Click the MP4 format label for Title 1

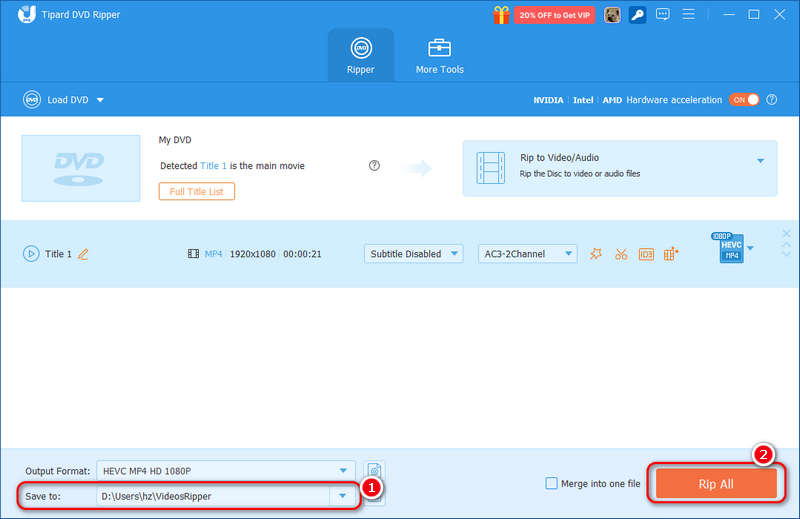pos(213,254)
